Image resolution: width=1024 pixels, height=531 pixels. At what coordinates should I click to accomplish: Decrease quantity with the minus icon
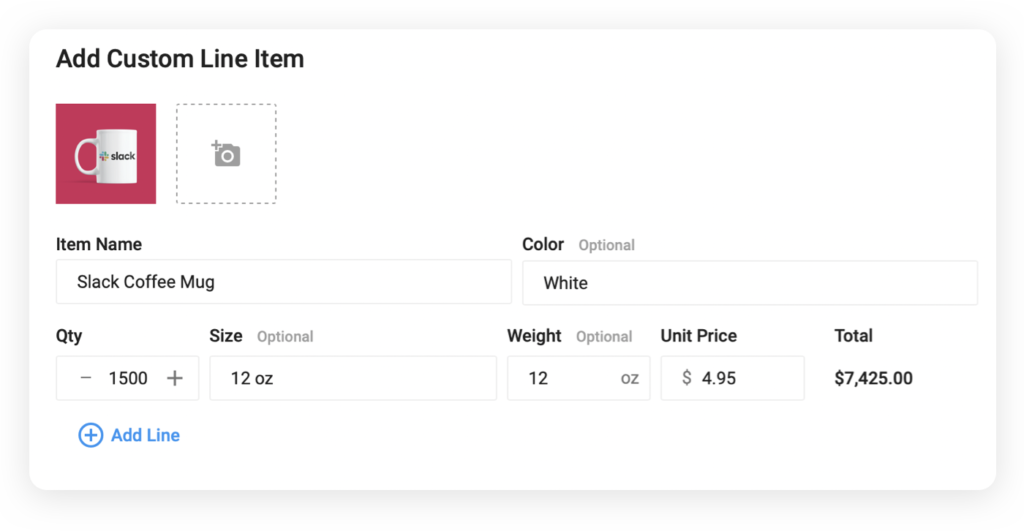(x=86, y=378)
